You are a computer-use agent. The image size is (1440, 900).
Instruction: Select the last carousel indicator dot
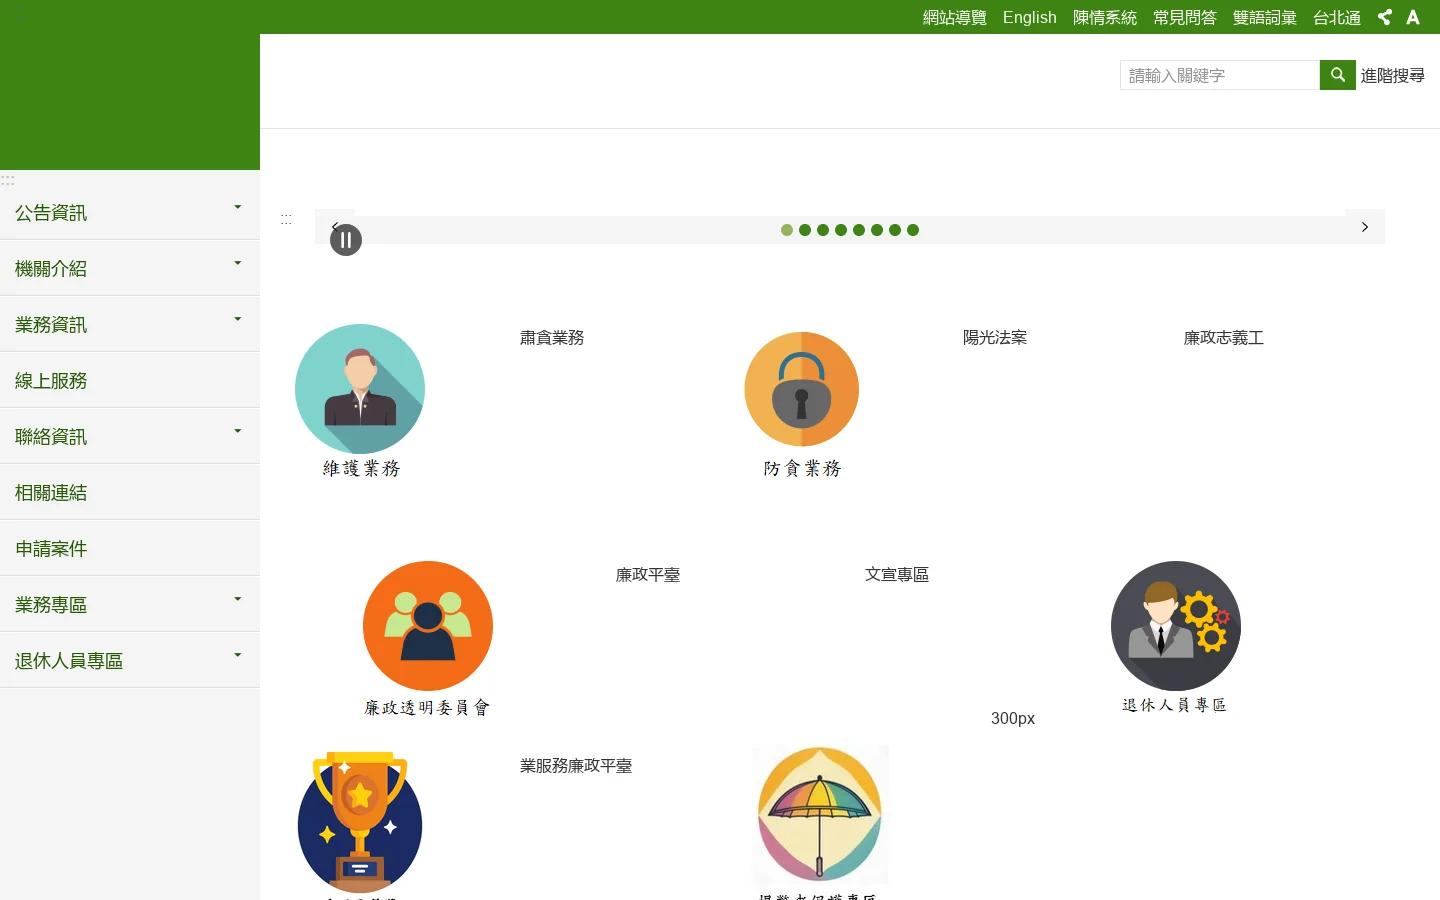[x=913, y=230]
